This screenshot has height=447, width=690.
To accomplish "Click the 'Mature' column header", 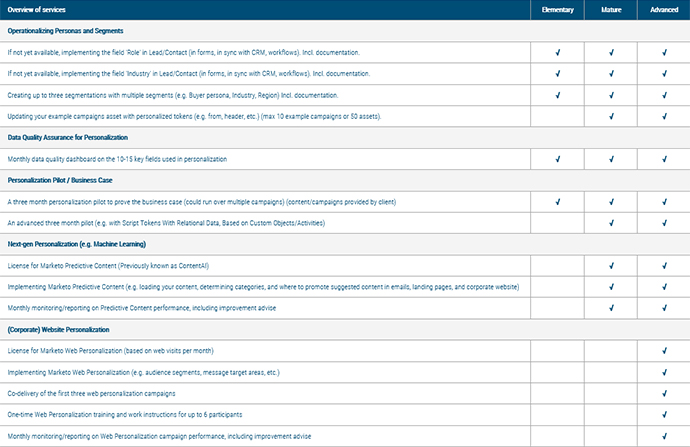I will 611,9.
